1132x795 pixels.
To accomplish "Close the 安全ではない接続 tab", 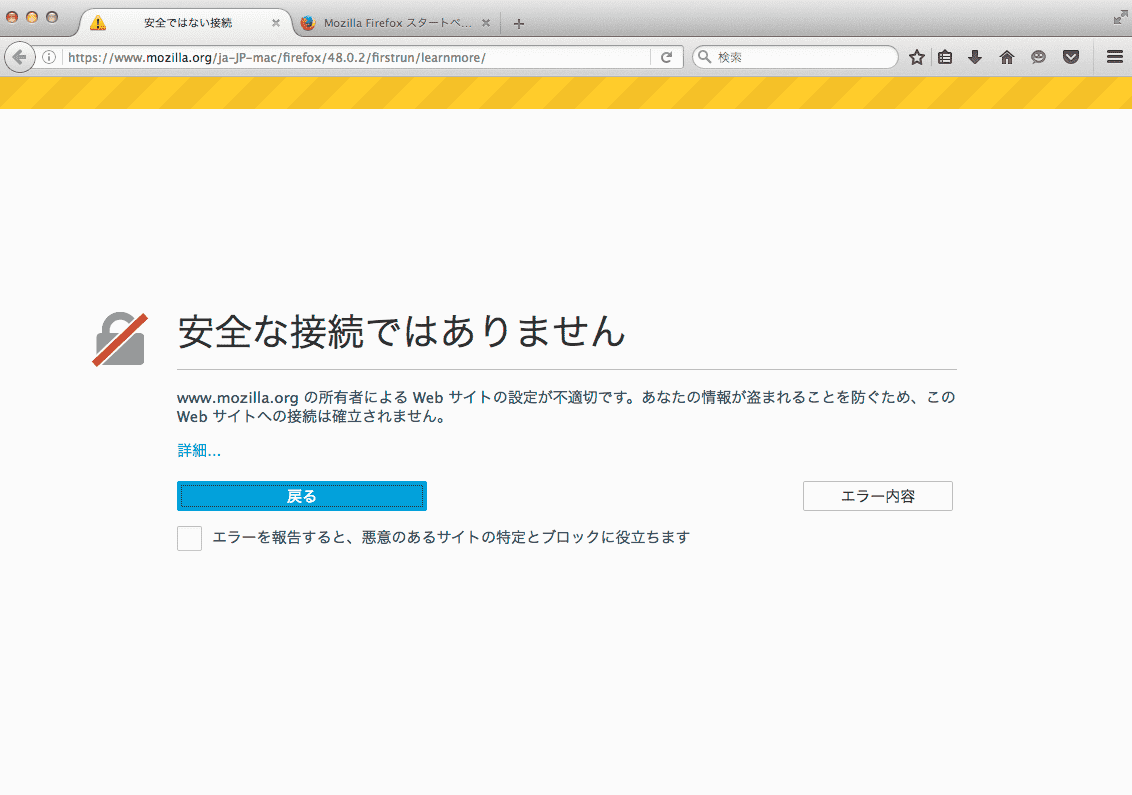I will [x=276, y=23].
